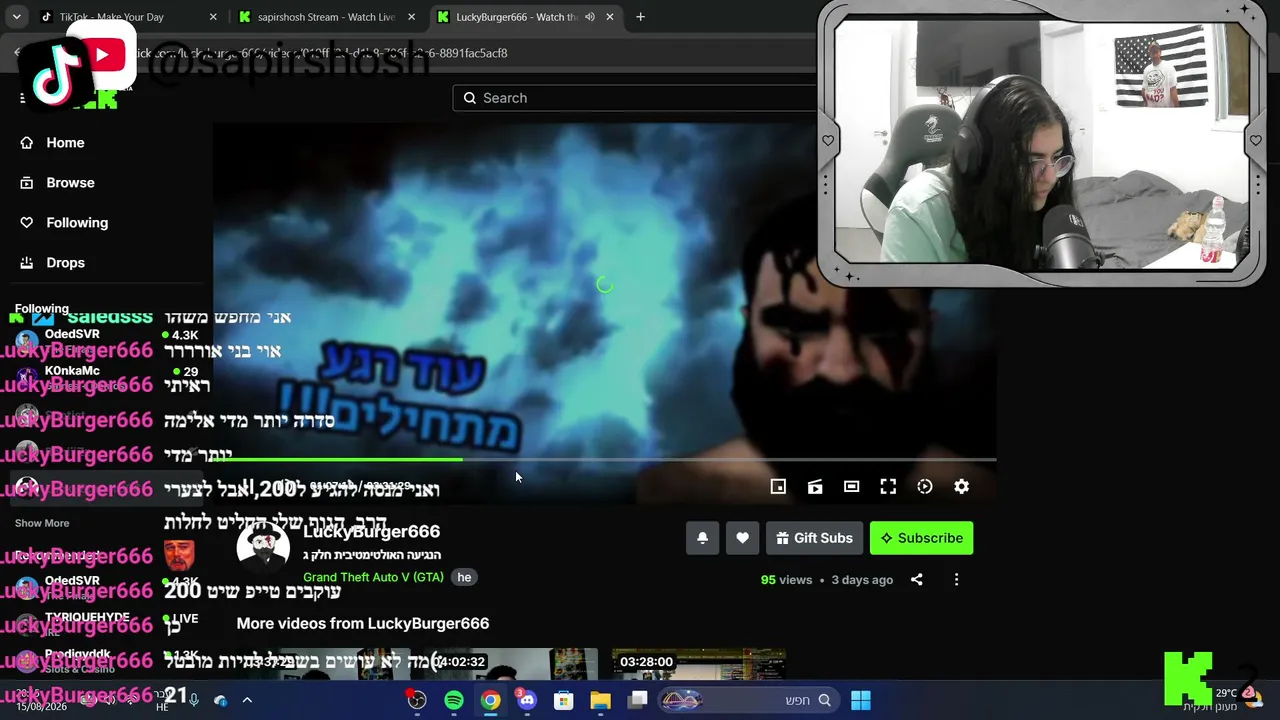Open Discord from the taskbar
Image resolution: width=1280 pixels, height=720 pixels.
[527, 700]
